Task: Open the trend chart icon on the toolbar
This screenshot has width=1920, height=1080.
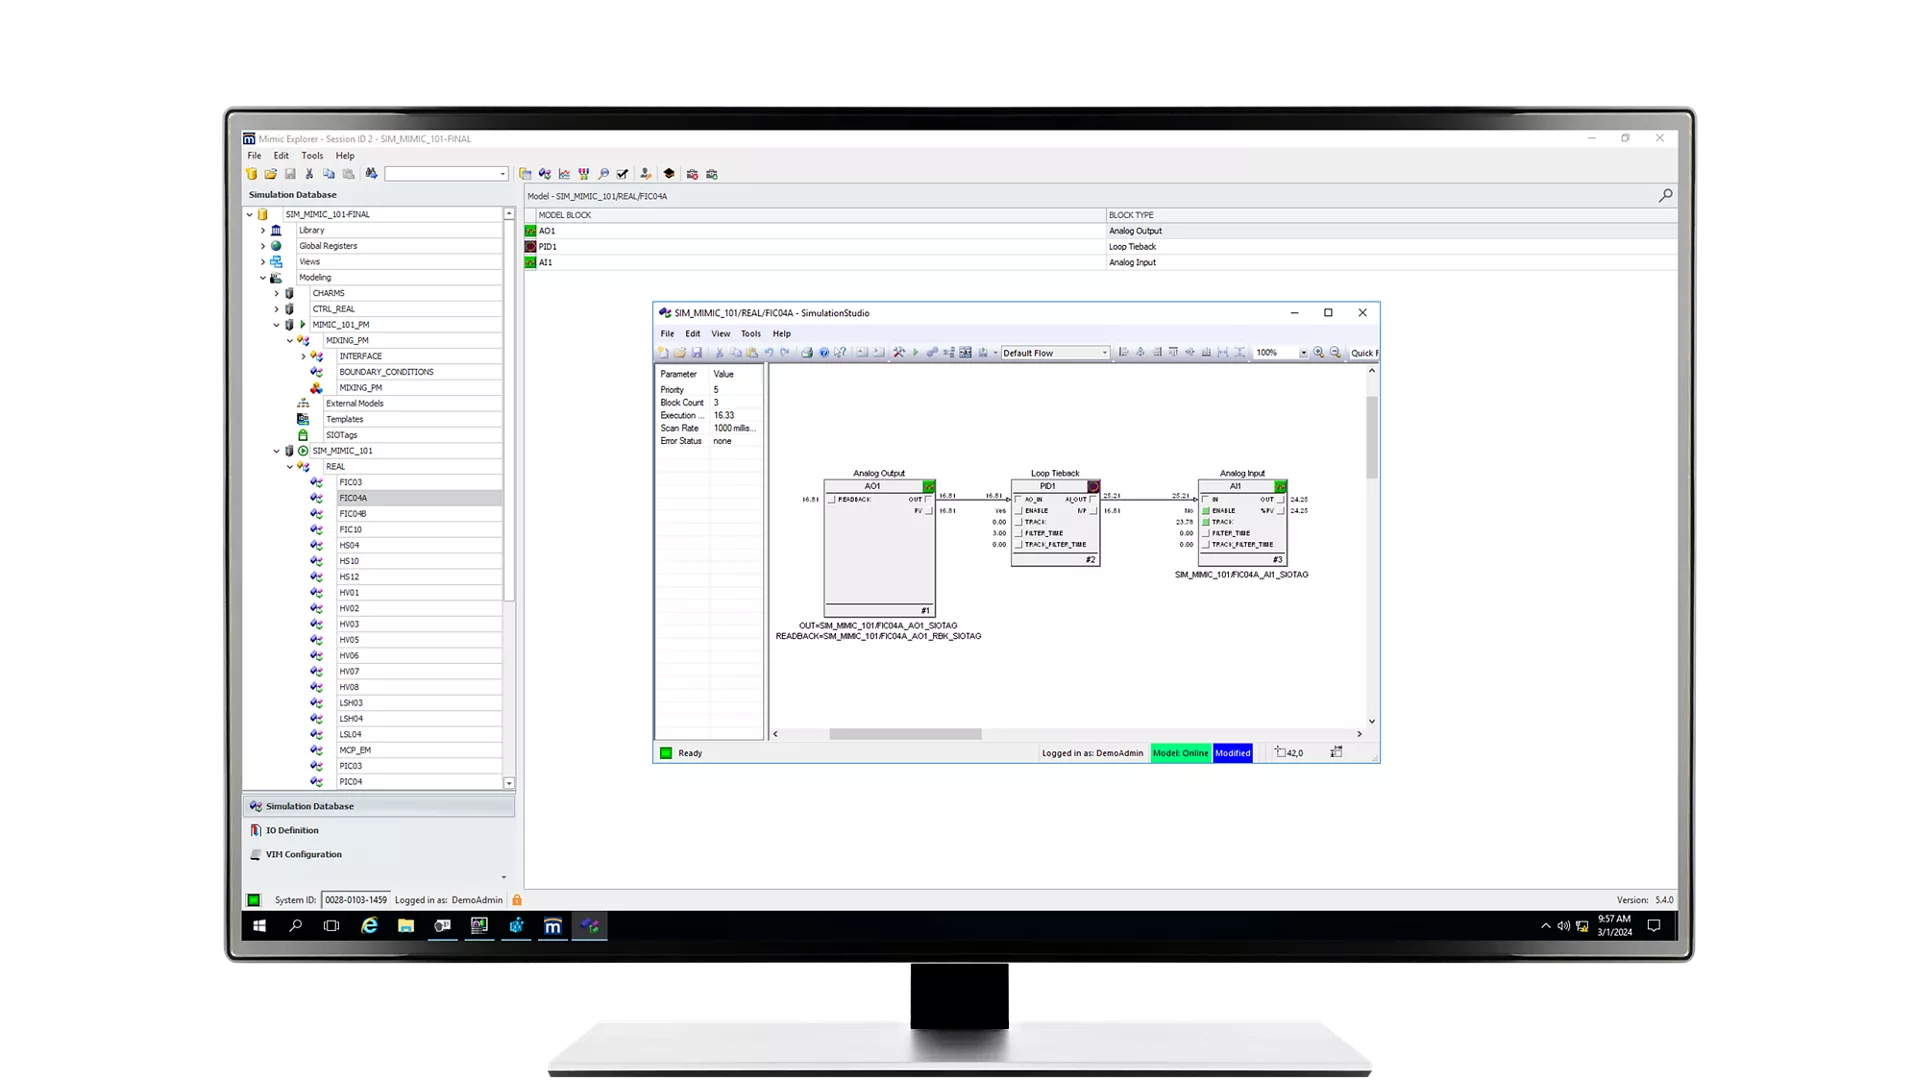Action: pyautogui.click(x=563, y=173)
